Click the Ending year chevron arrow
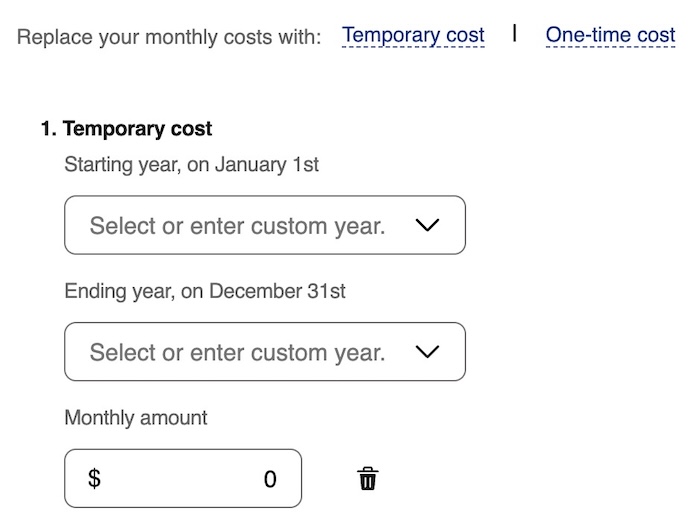This screenshot has width=700, height=526. pos(427,352)
